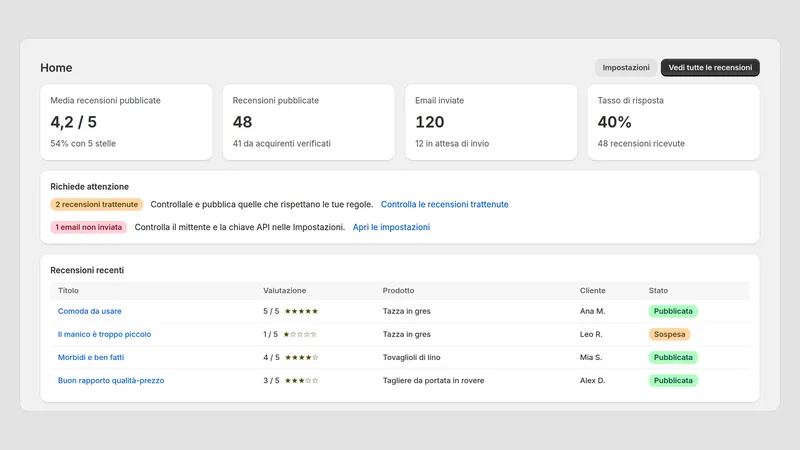Click the Cliente column header
The width and height of the screenshot is (800, 450).
click(x=592, y=290)
